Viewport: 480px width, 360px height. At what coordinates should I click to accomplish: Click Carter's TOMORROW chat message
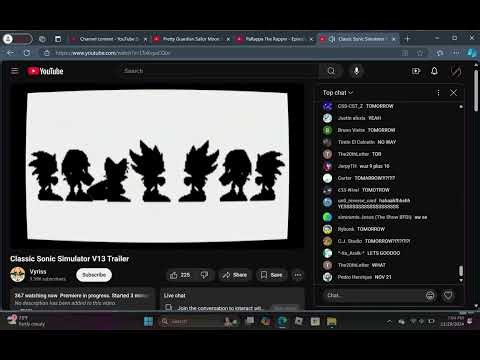point(374,178)
